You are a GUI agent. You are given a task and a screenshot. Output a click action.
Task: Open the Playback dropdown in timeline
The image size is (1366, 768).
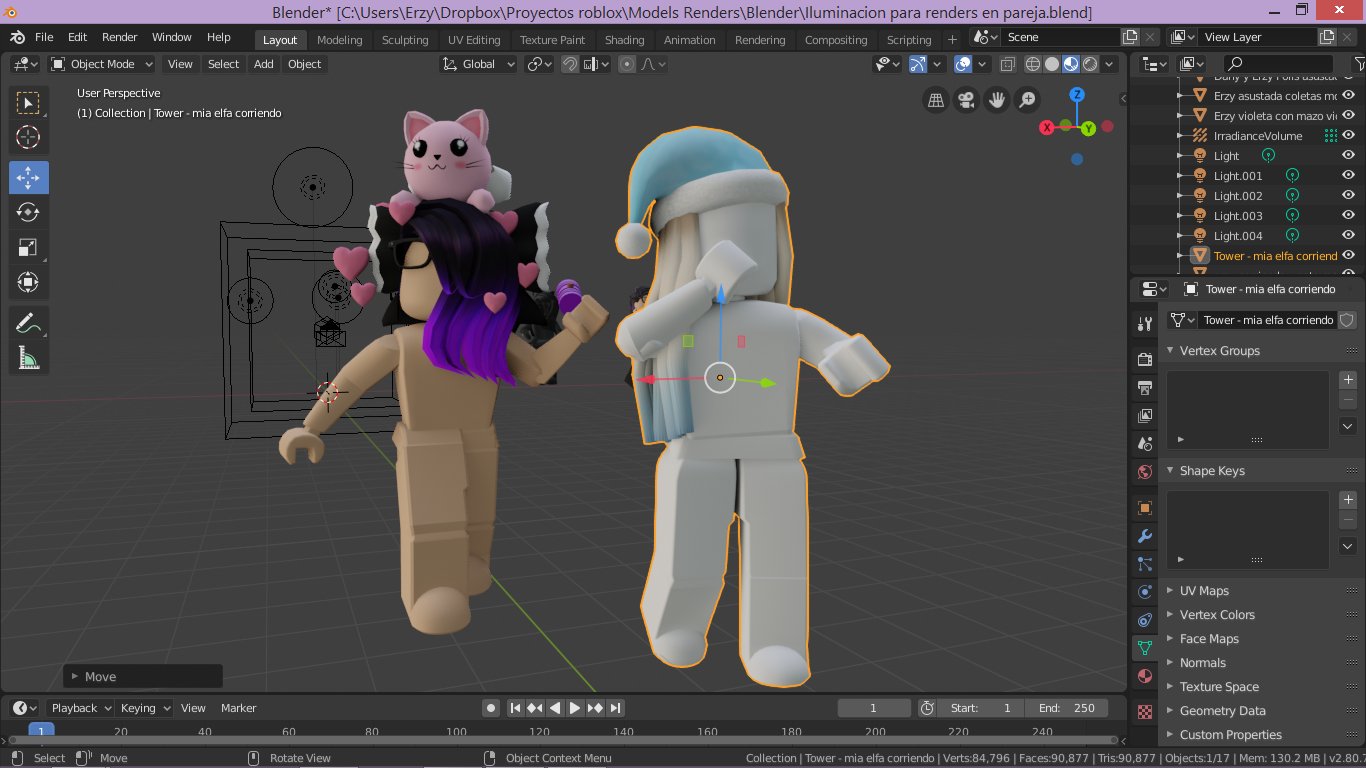pyautogui.click(x=81, y=708)
